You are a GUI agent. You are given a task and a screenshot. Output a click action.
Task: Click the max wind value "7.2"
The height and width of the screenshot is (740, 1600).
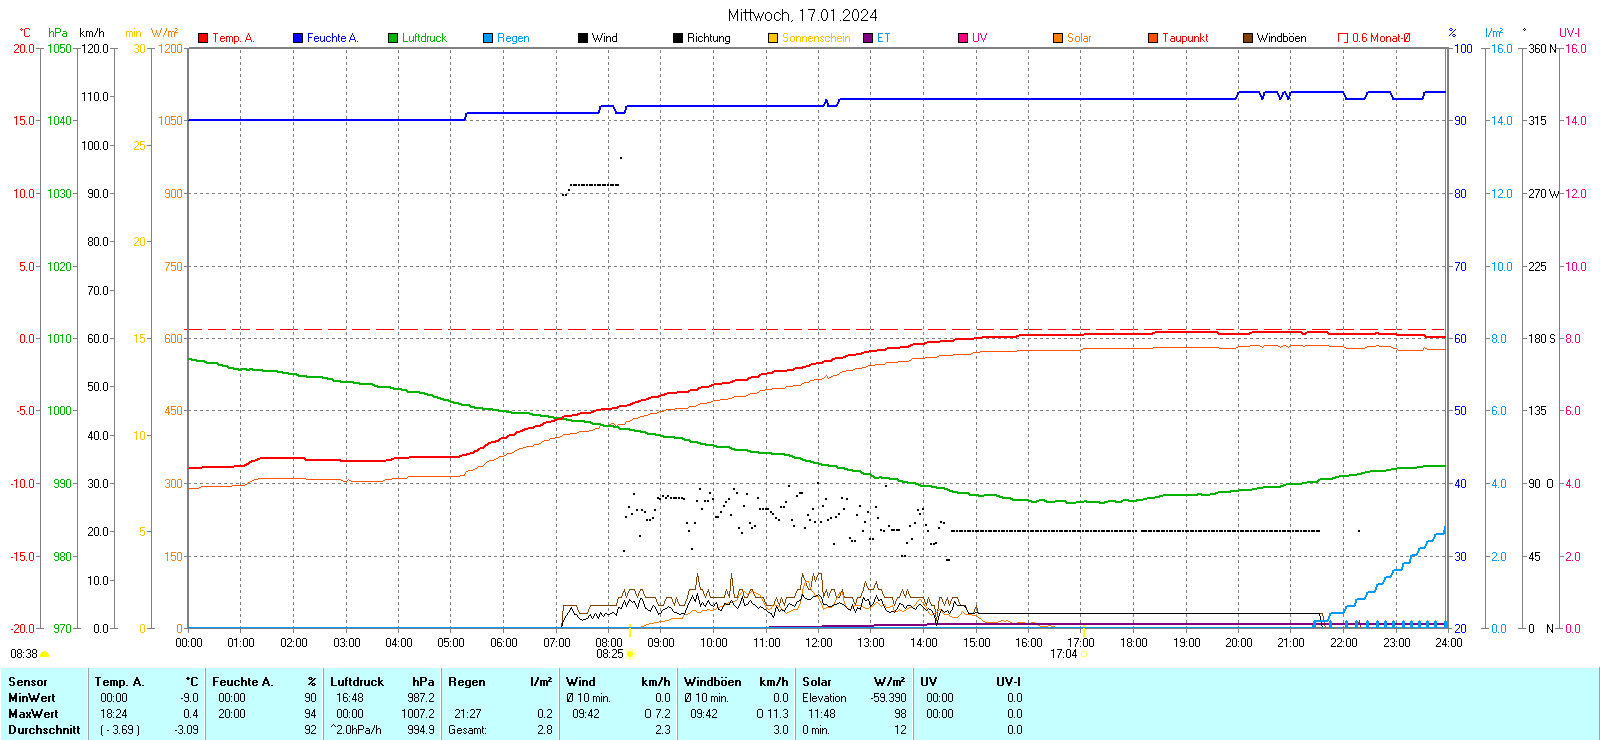coord(663,714)
